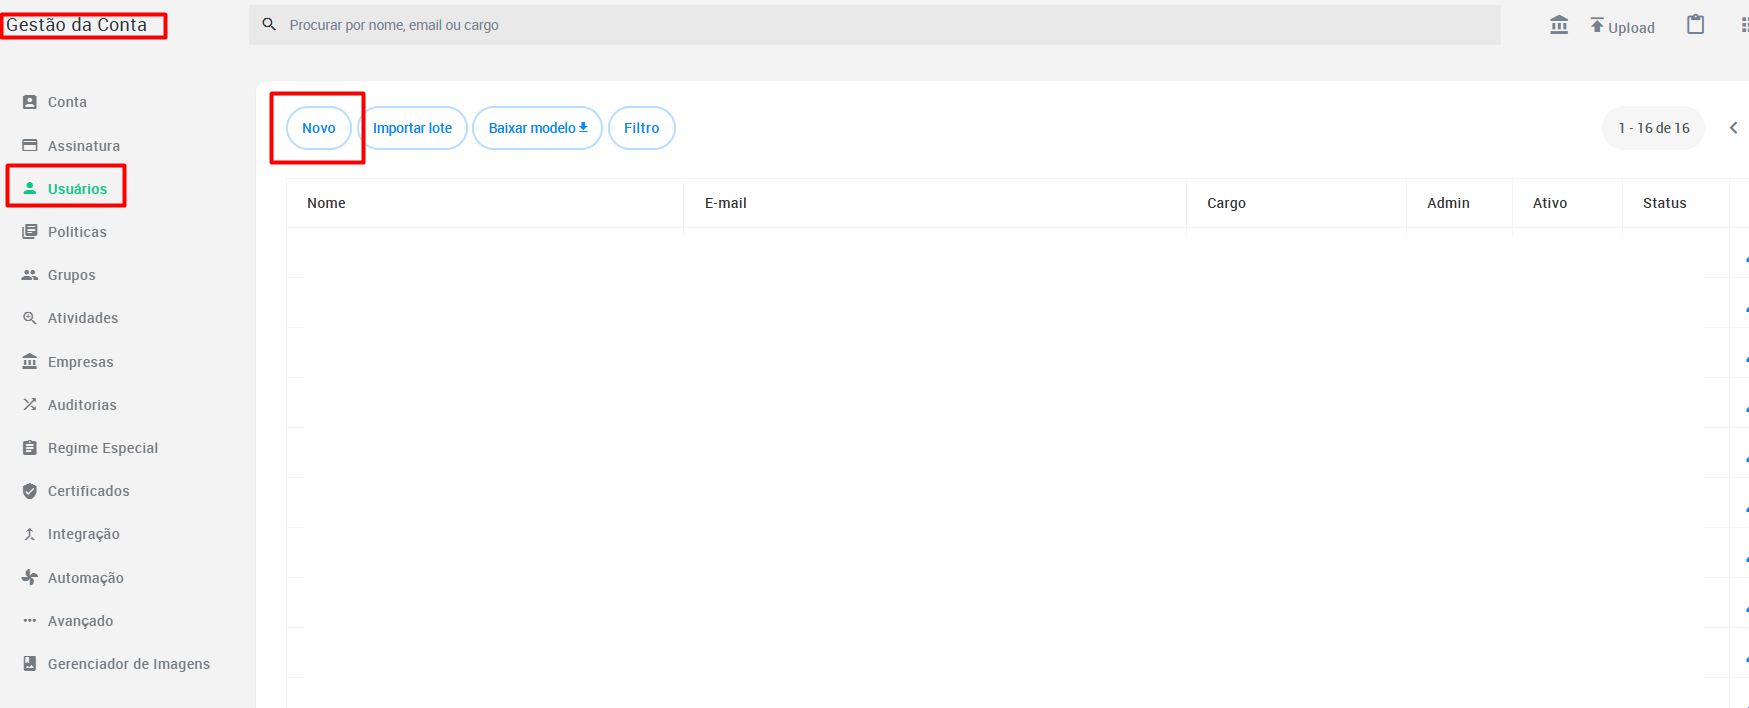Click the Status column header
Viewport: 1749px width, 708px height.
(1665, 203)
